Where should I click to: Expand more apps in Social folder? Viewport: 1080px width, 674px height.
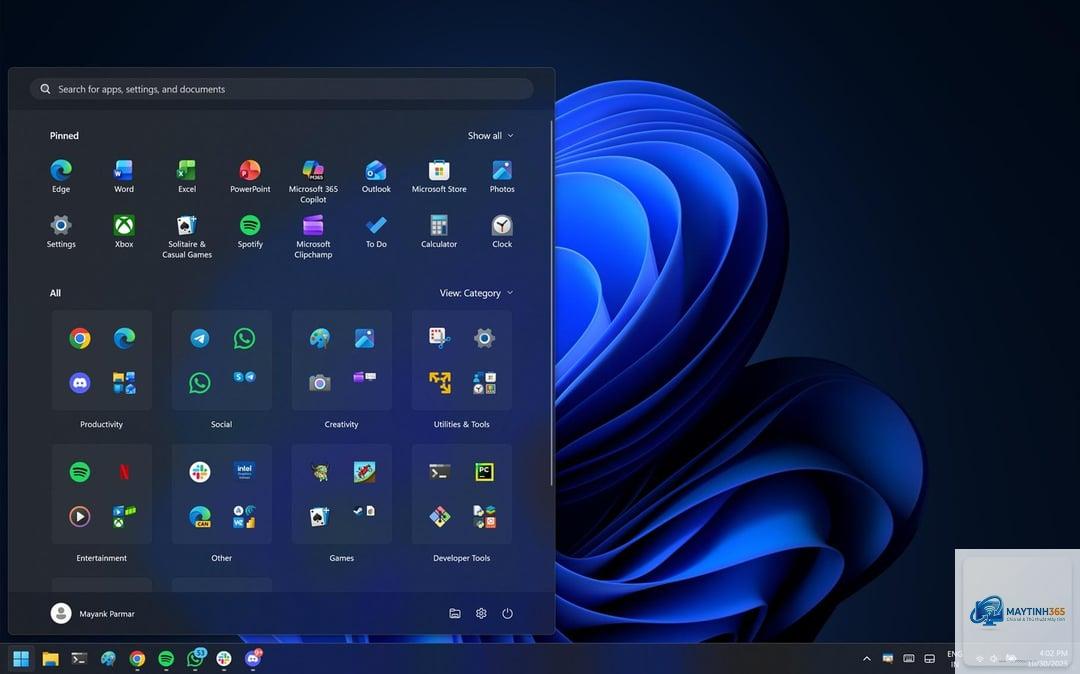tap(244, 377)
